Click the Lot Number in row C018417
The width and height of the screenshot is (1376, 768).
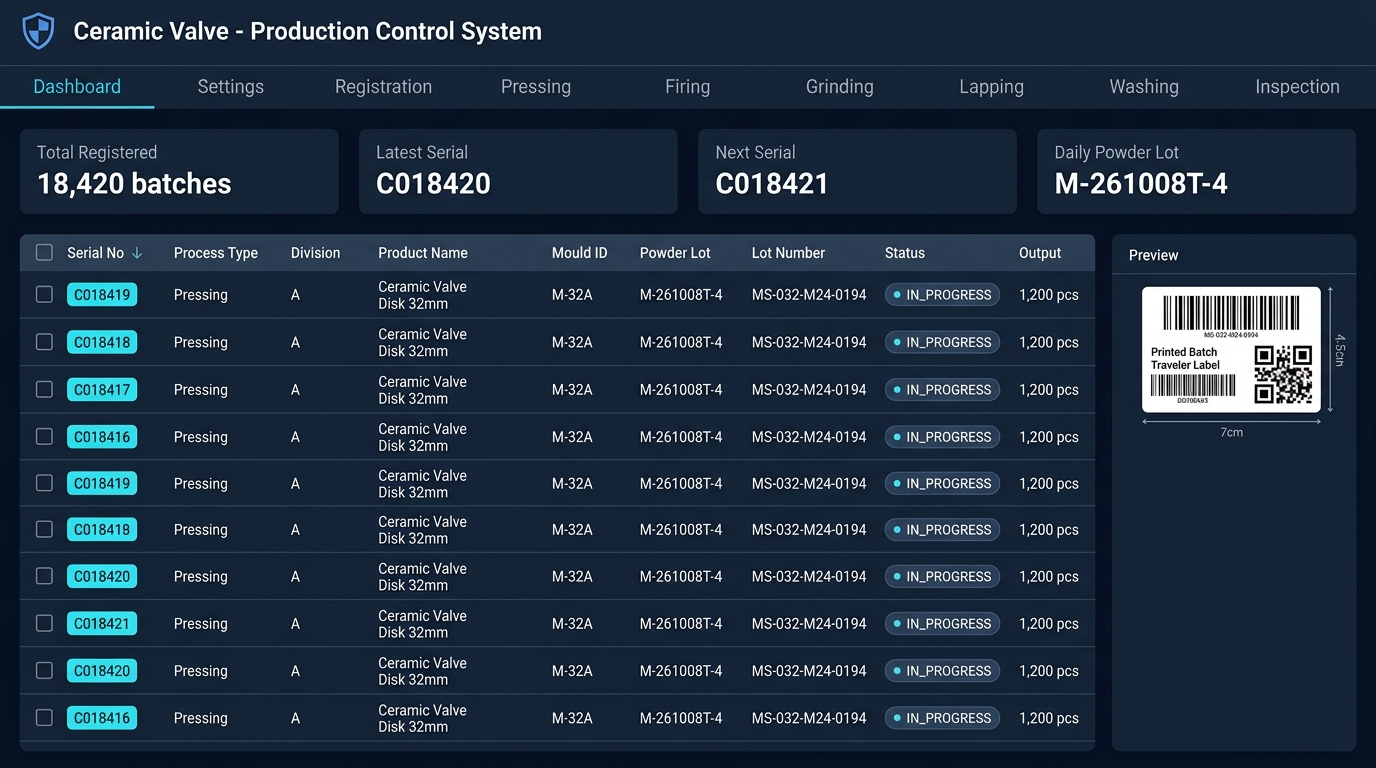tap(809, 390)
